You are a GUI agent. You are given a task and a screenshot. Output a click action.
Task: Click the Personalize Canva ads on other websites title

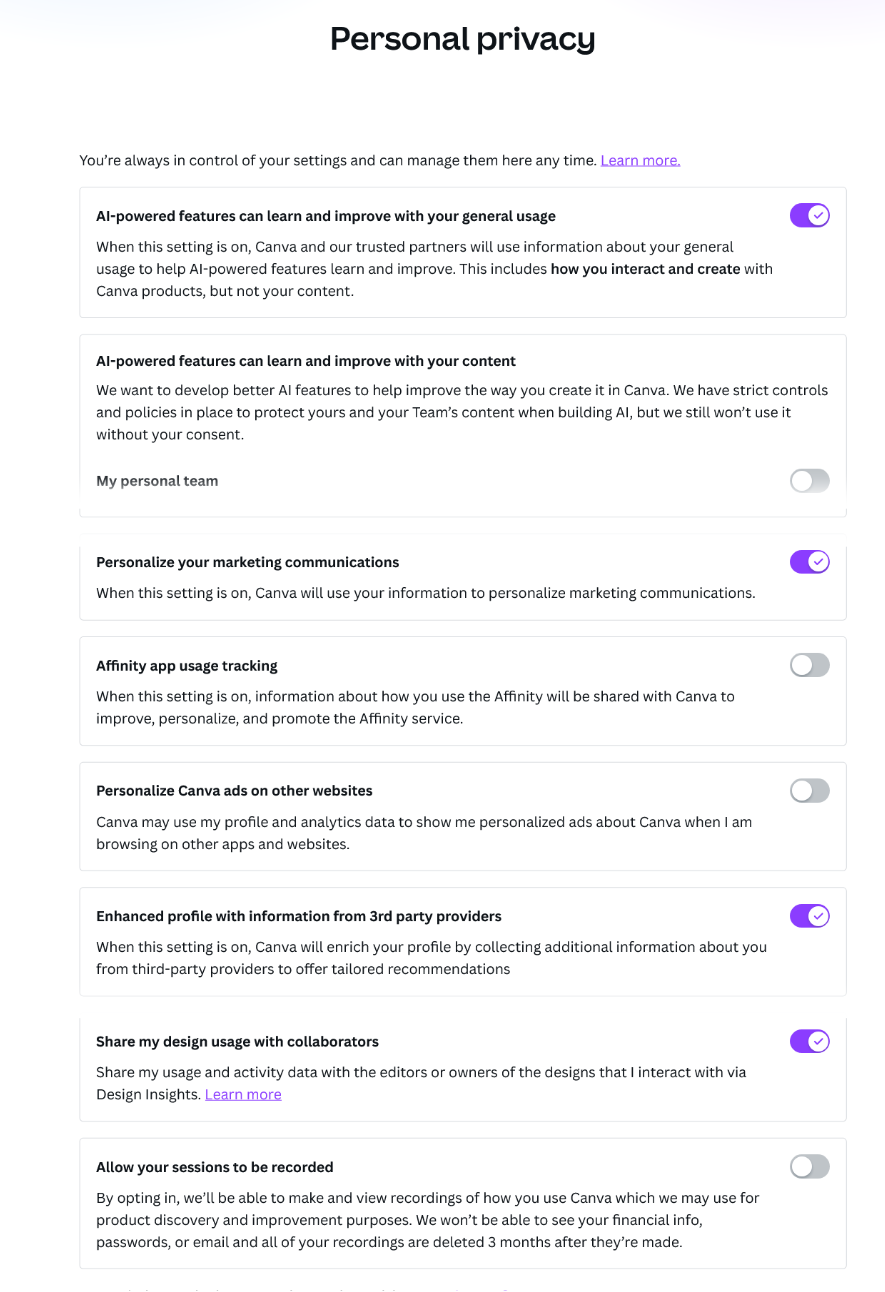[x=234, y=791]
